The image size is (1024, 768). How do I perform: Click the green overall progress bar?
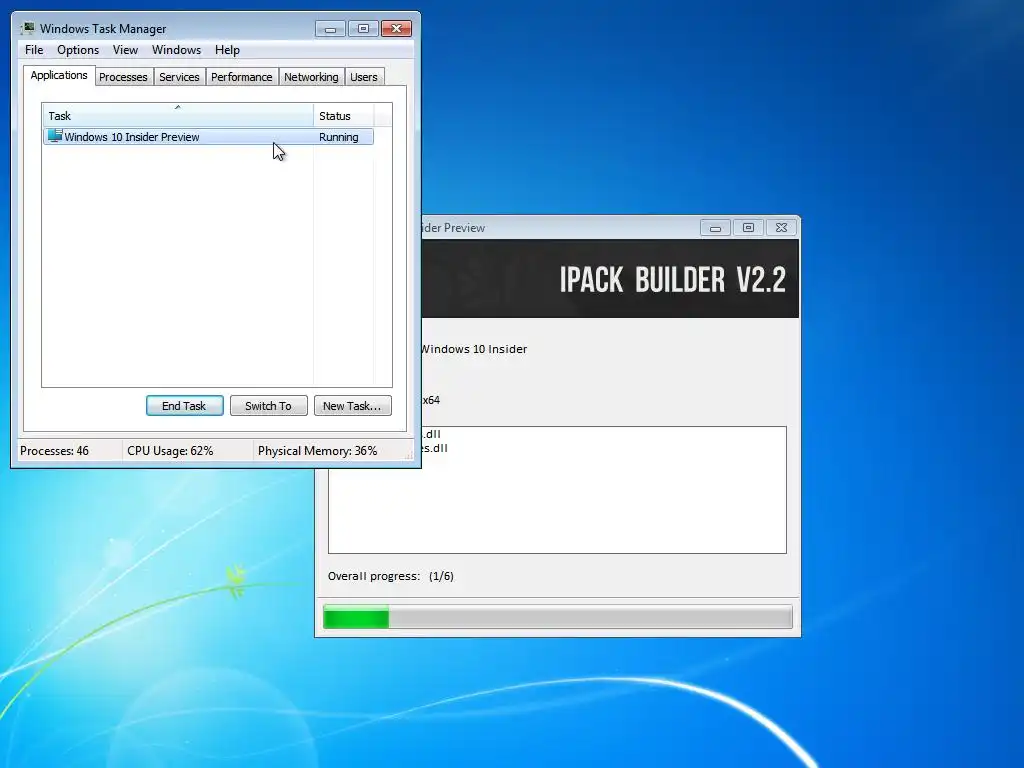tap(558, 616)
